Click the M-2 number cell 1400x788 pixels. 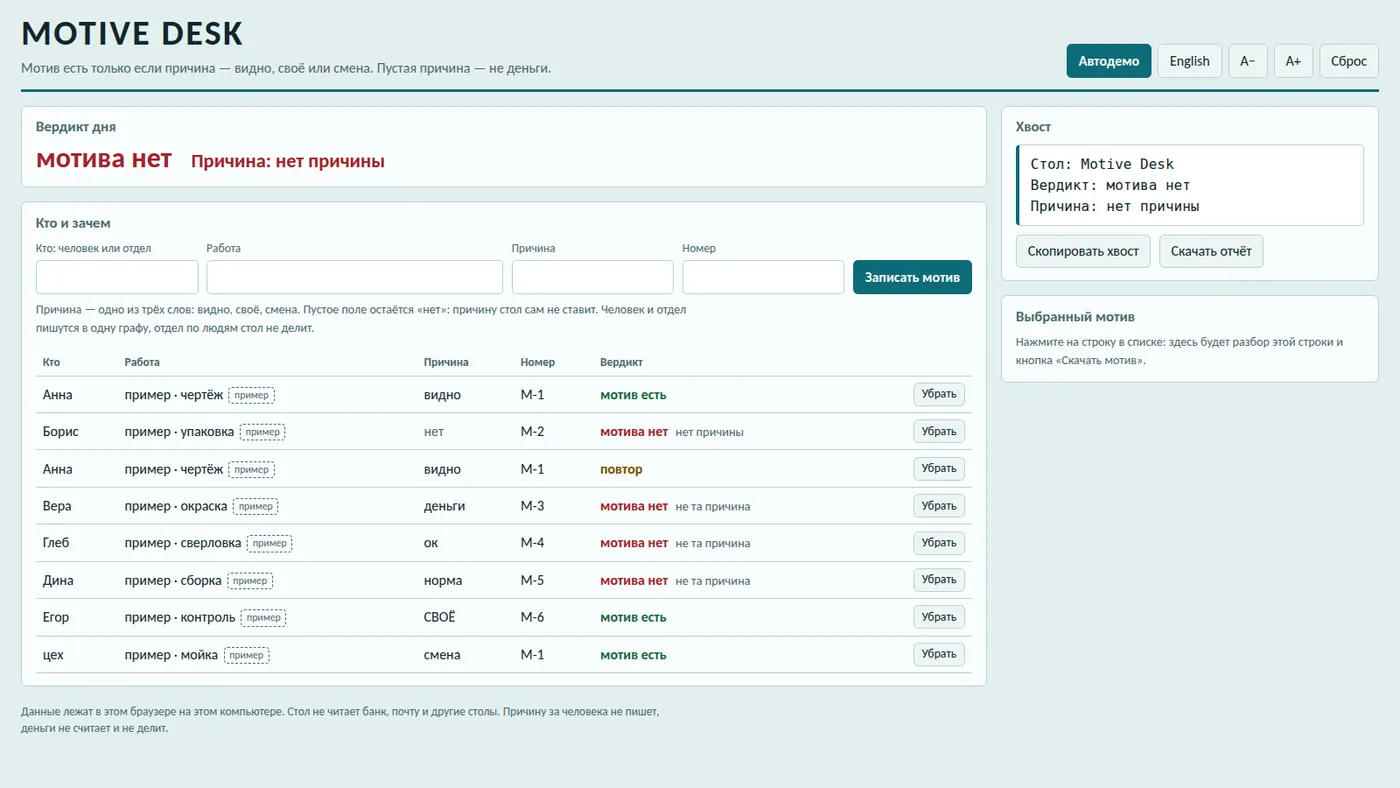point(532,432)
